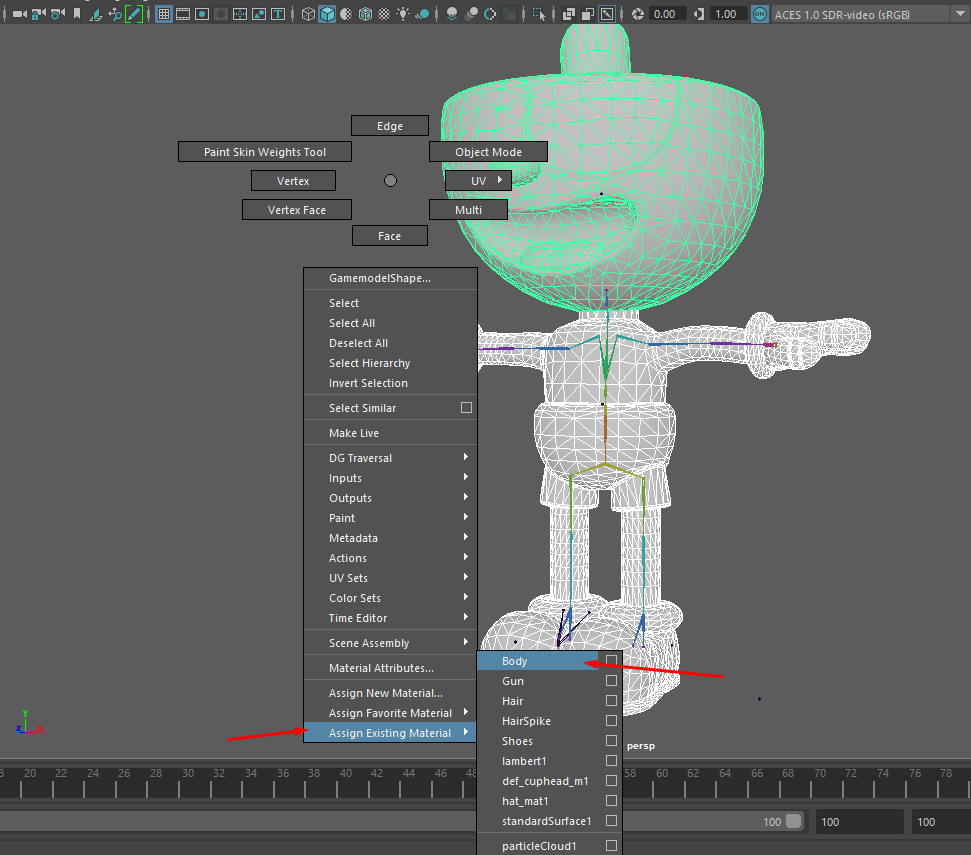971x855 pixels.
Task: Expand the DG Traversal submenu
Action: [x=391, y=458]
